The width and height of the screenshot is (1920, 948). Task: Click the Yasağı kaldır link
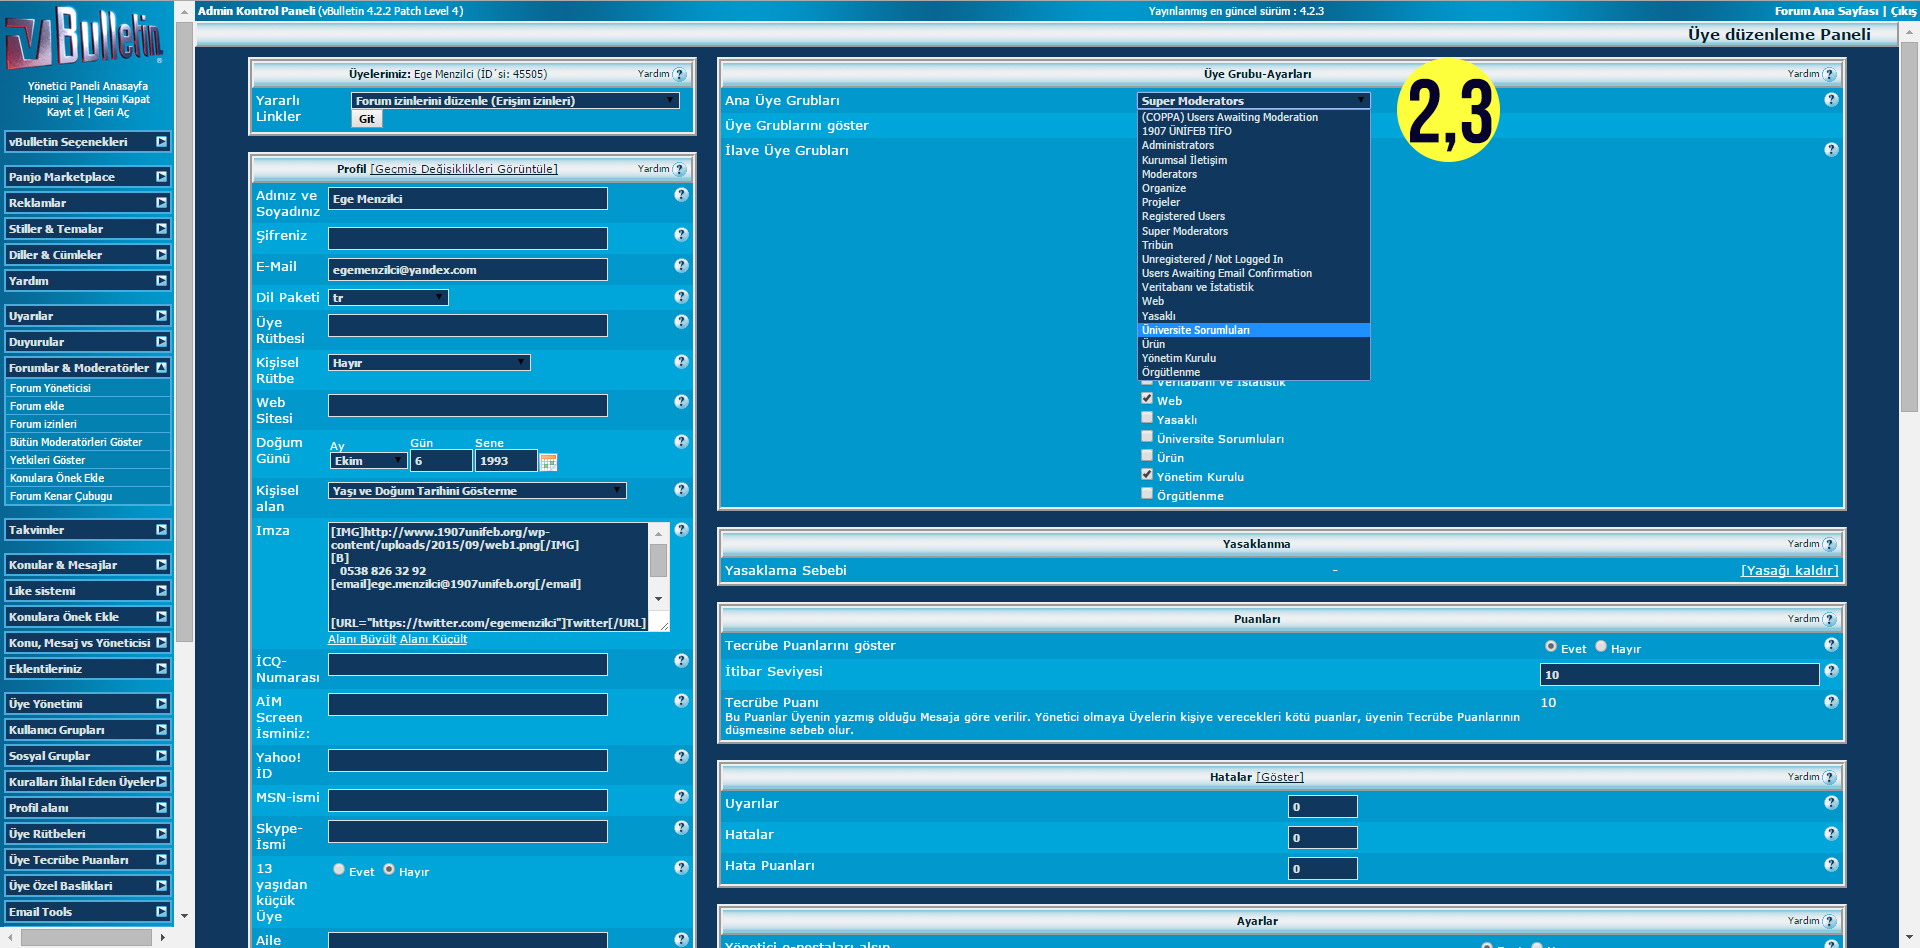point(1789,571)
